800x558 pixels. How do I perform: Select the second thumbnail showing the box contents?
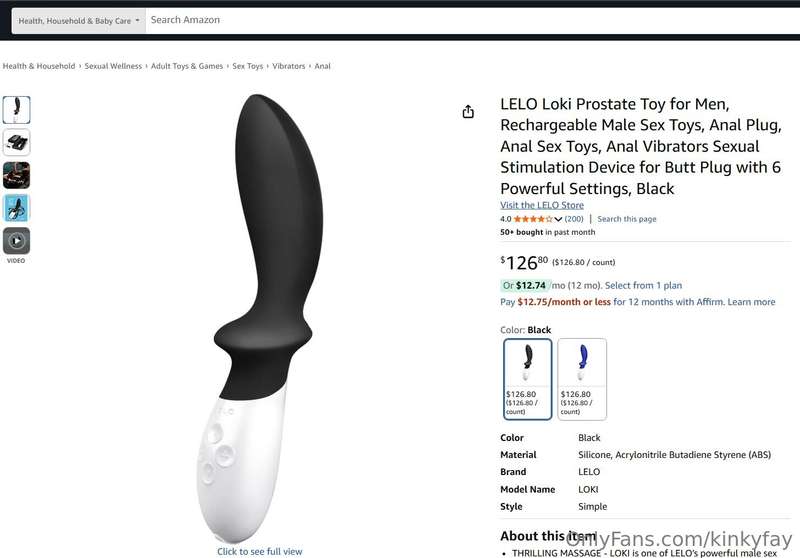click(x=16, y=142)
